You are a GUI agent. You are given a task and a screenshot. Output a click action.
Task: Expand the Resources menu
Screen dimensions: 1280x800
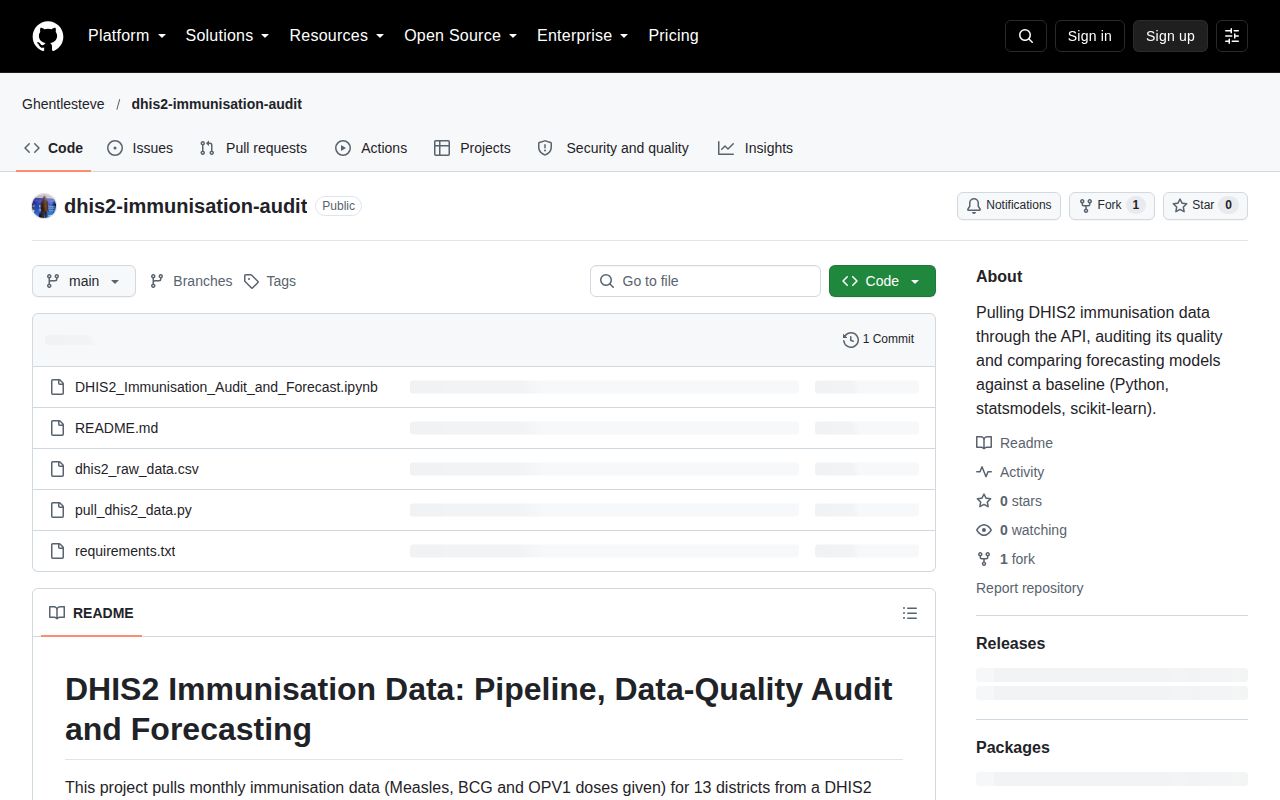coord(337,36)
